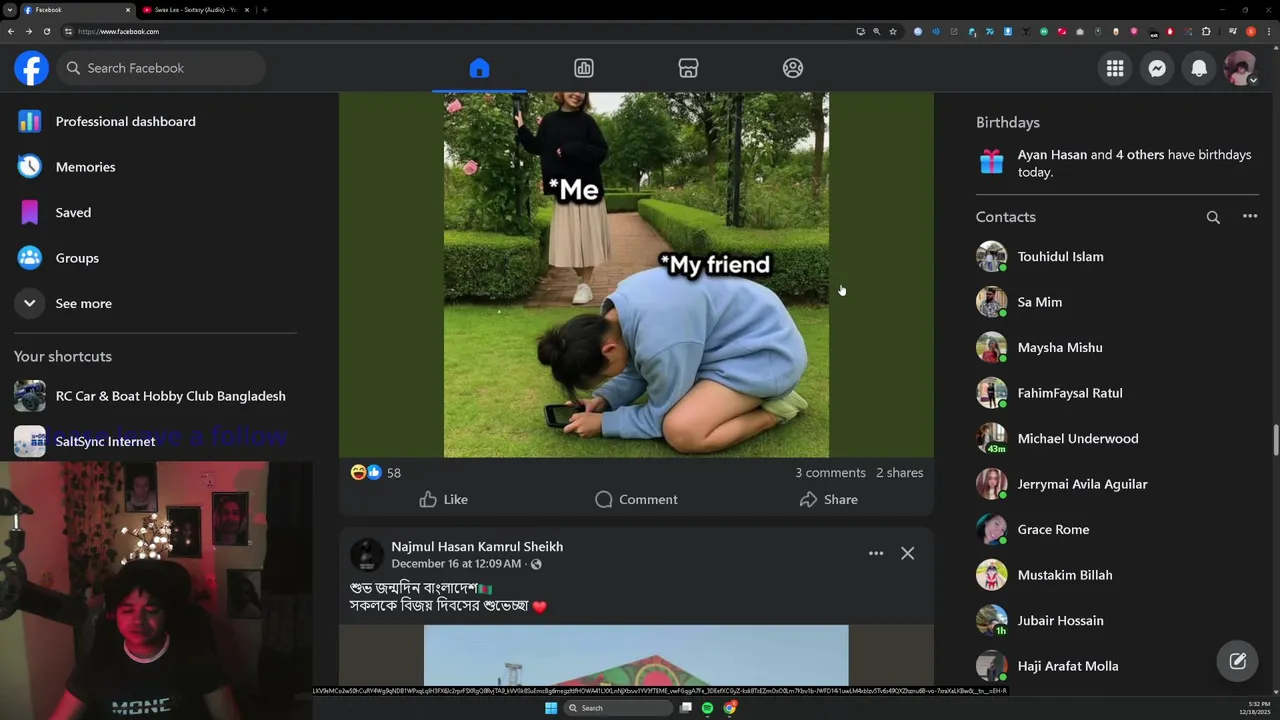The width and height of the screenshot is (1280, 720).
Task: Open Saved in left sidebar
Action: pyautogui.click(x=155, y=212)
